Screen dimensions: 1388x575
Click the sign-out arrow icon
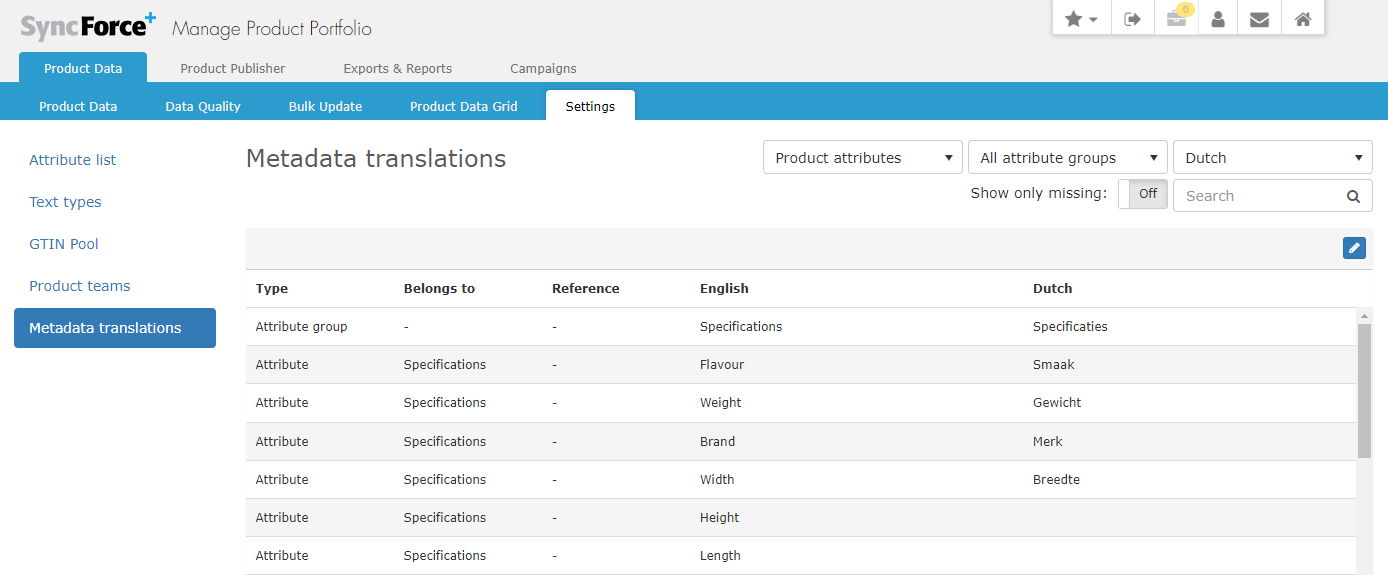pyautogui.click(x=1132, y=19)
